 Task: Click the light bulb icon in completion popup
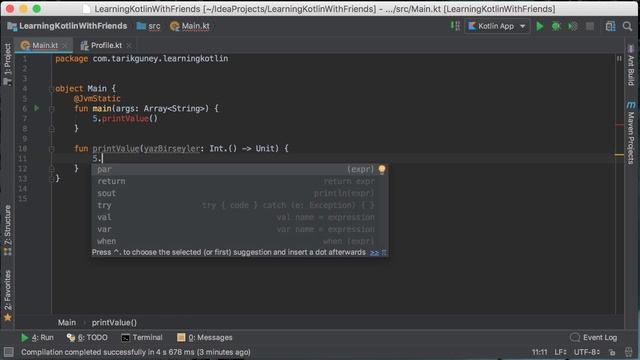pyautogui.click(x=382, y=169)
